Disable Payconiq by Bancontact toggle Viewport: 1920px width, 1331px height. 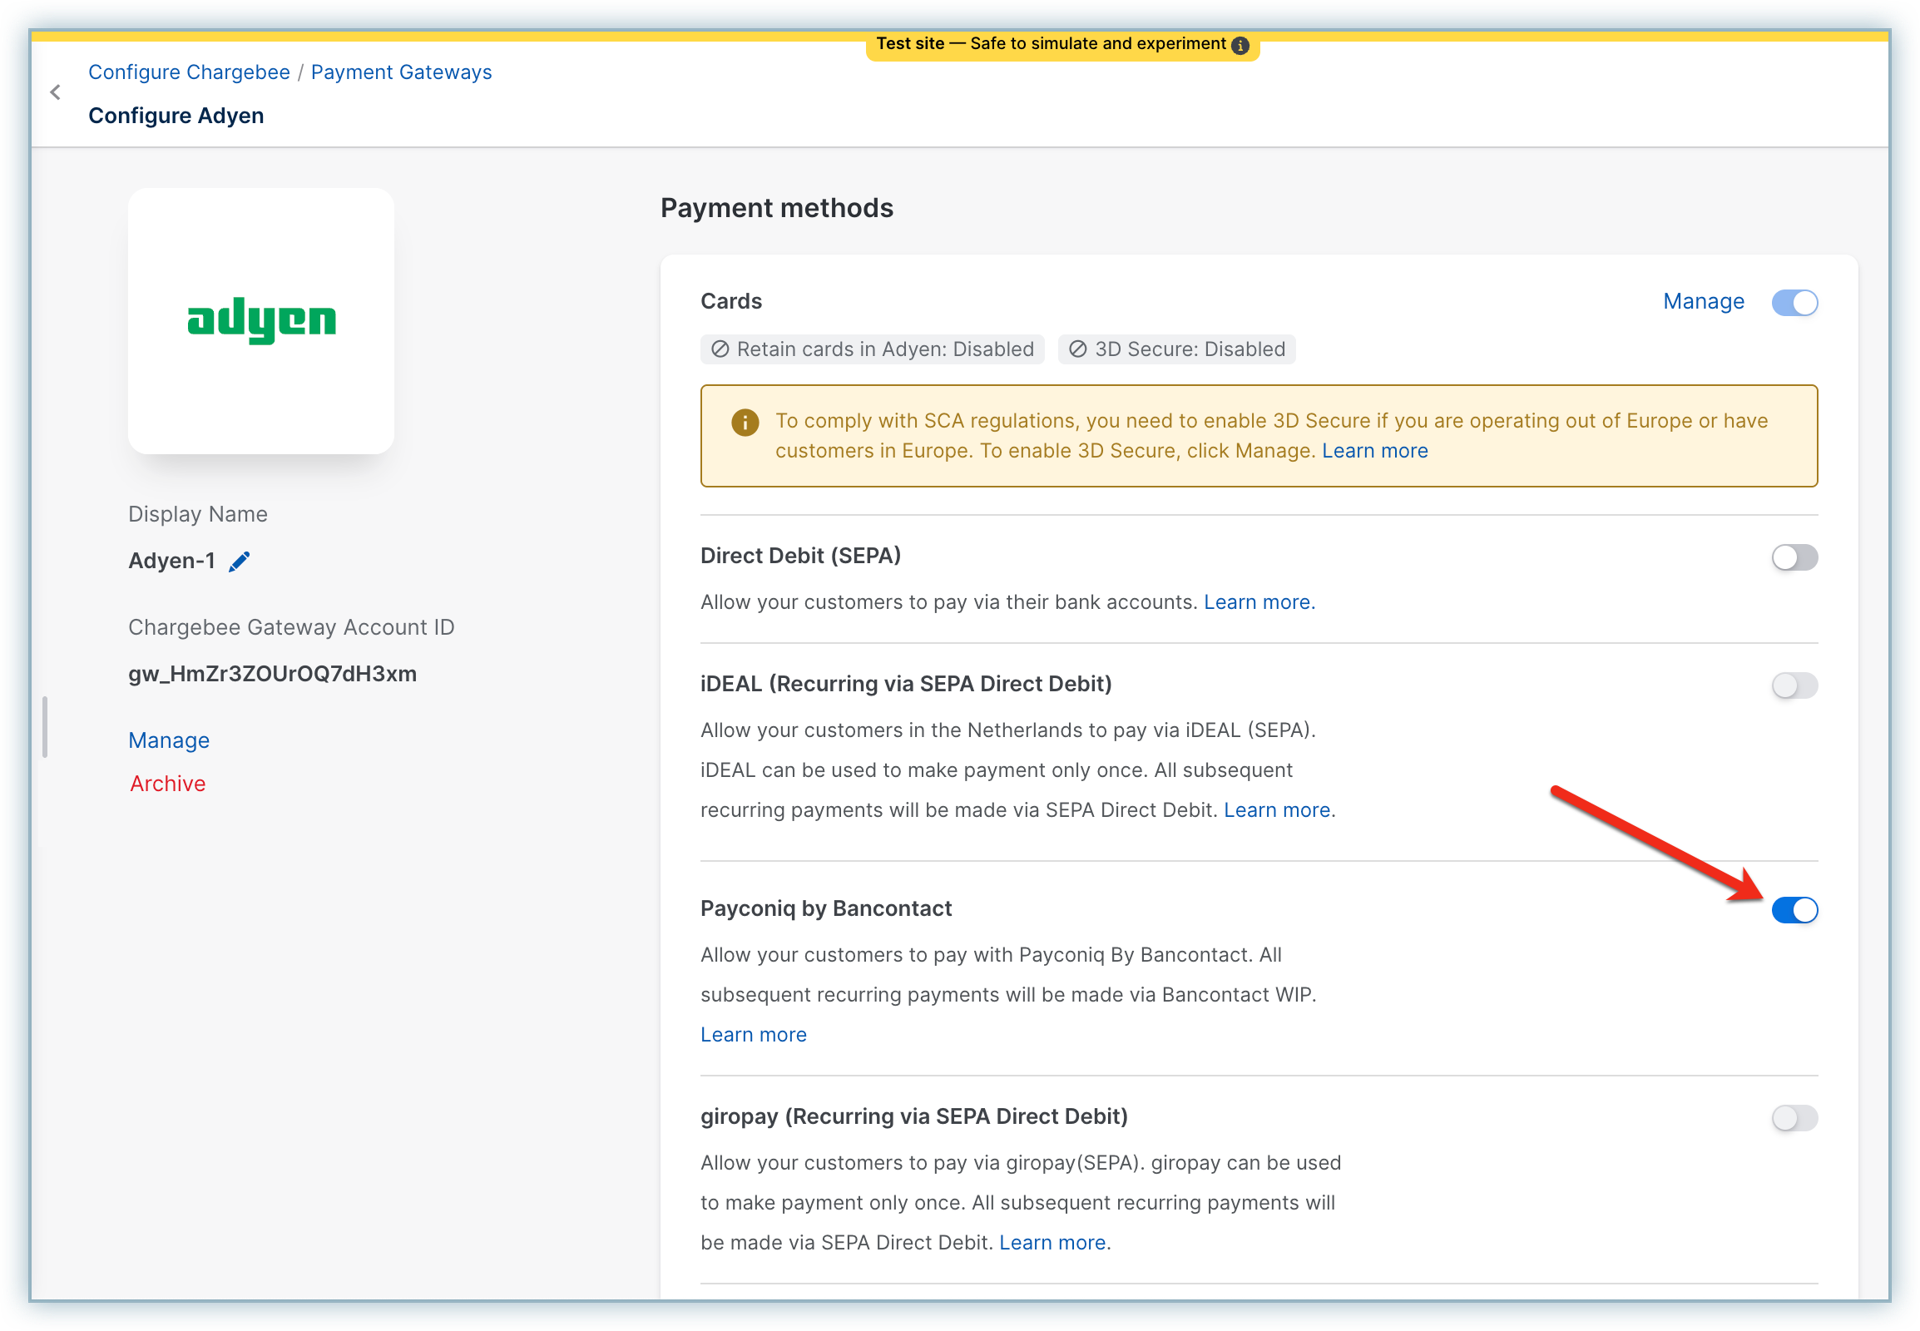(1794, 911)
